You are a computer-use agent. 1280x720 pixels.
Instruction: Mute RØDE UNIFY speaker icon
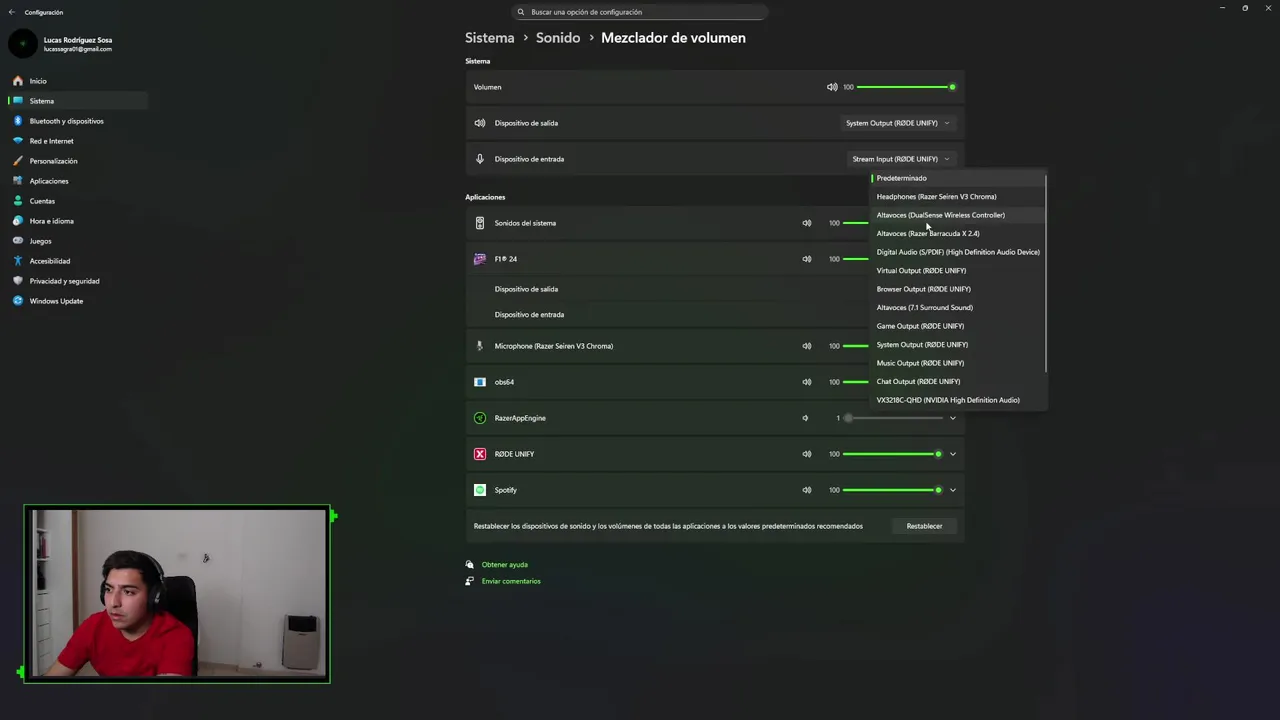click(x=807, y=454)
